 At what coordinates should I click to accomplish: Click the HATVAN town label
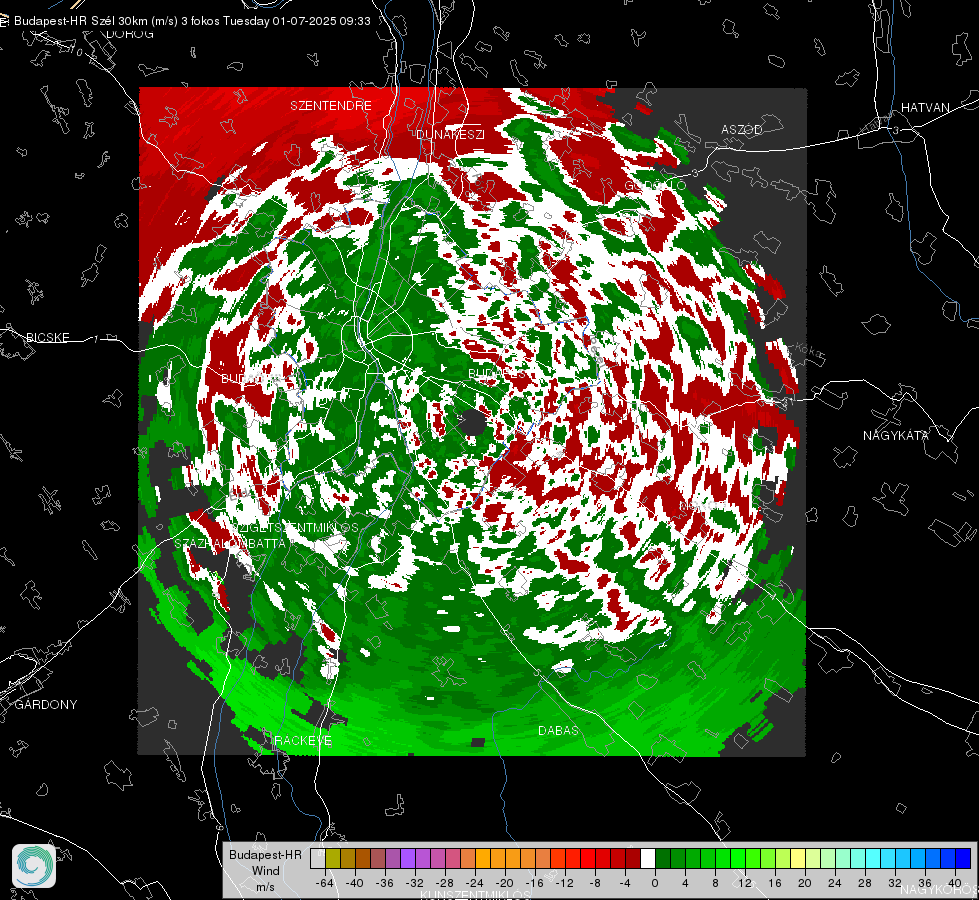(x=925, y=107)
